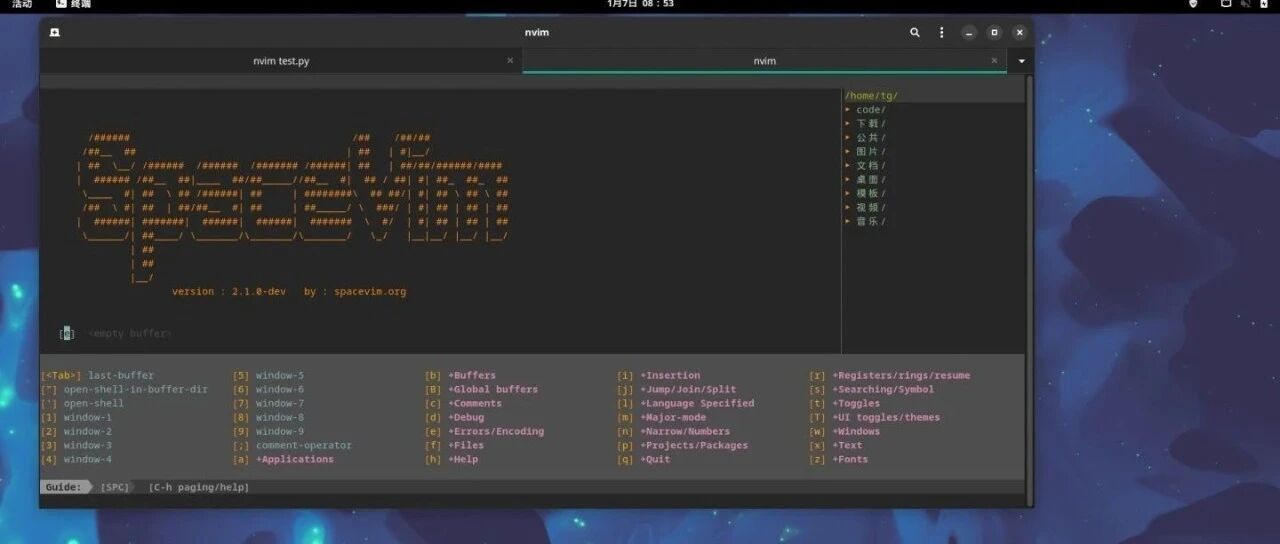The height and width of the screenshot is (544, 1280).
Task: Open the terminal three-dot menu
Action: 941,32
